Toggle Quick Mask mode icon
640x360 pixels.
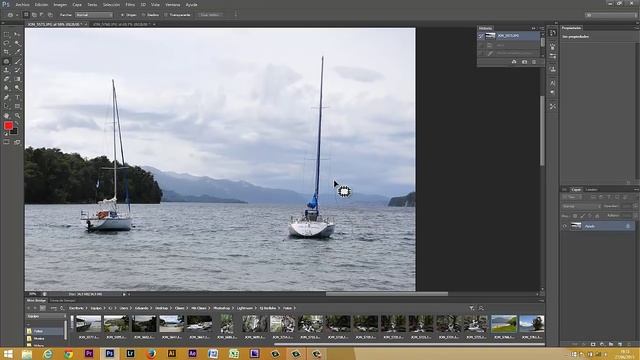coord(7,142)
